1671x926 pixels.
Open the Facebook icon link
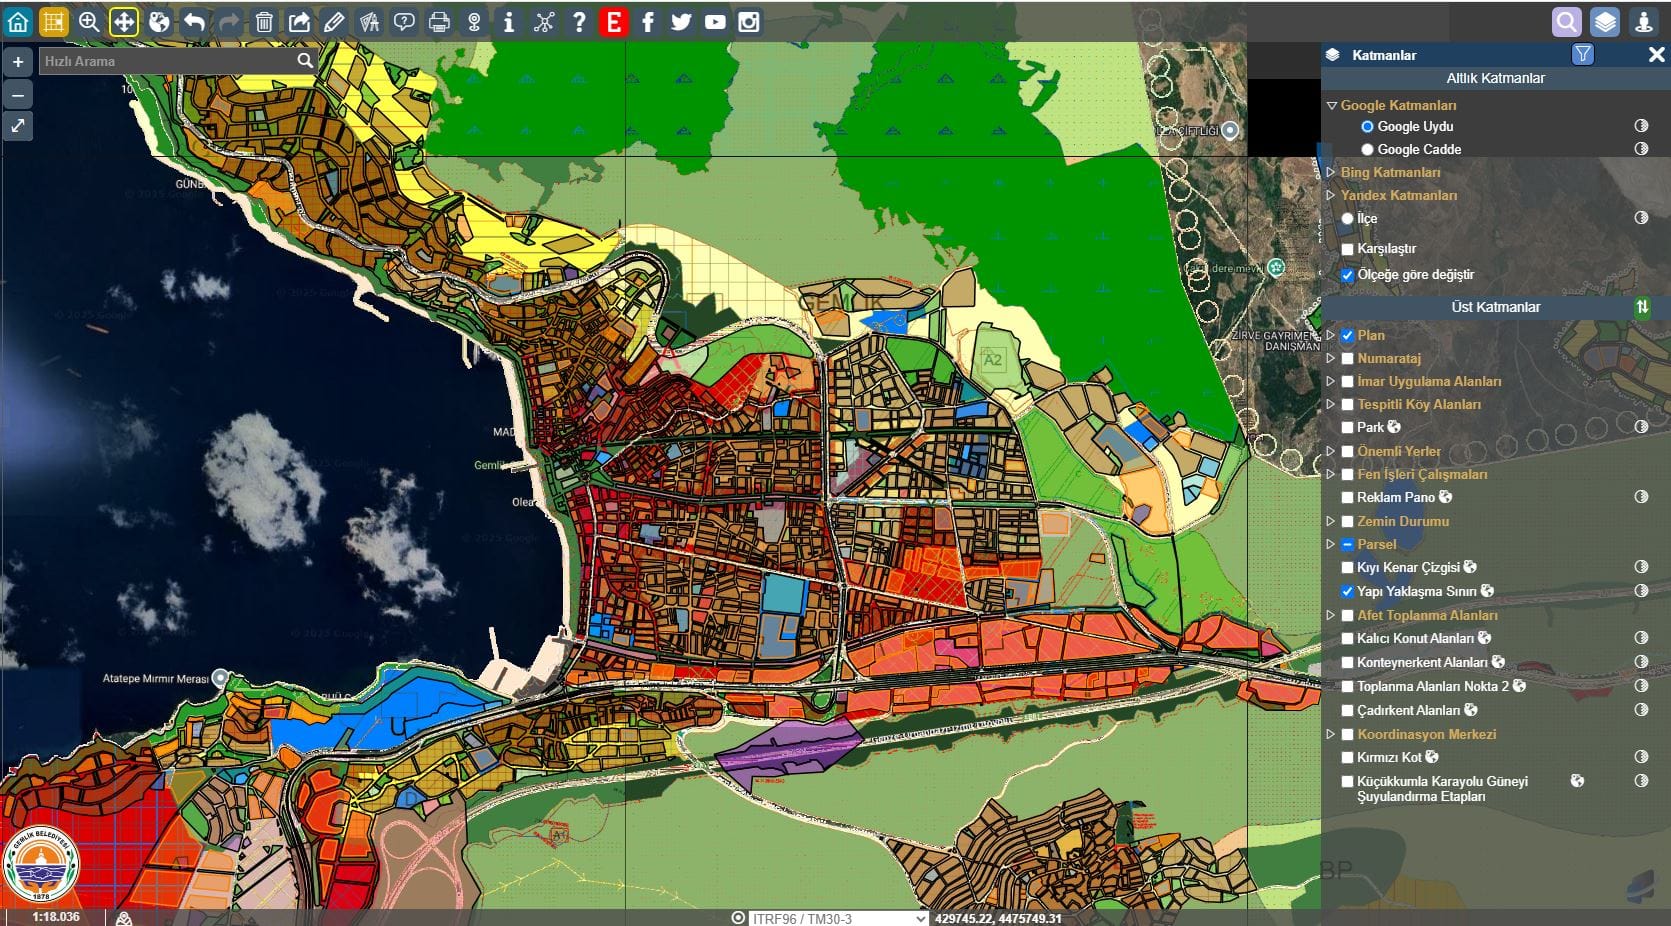tap(648, 22)
